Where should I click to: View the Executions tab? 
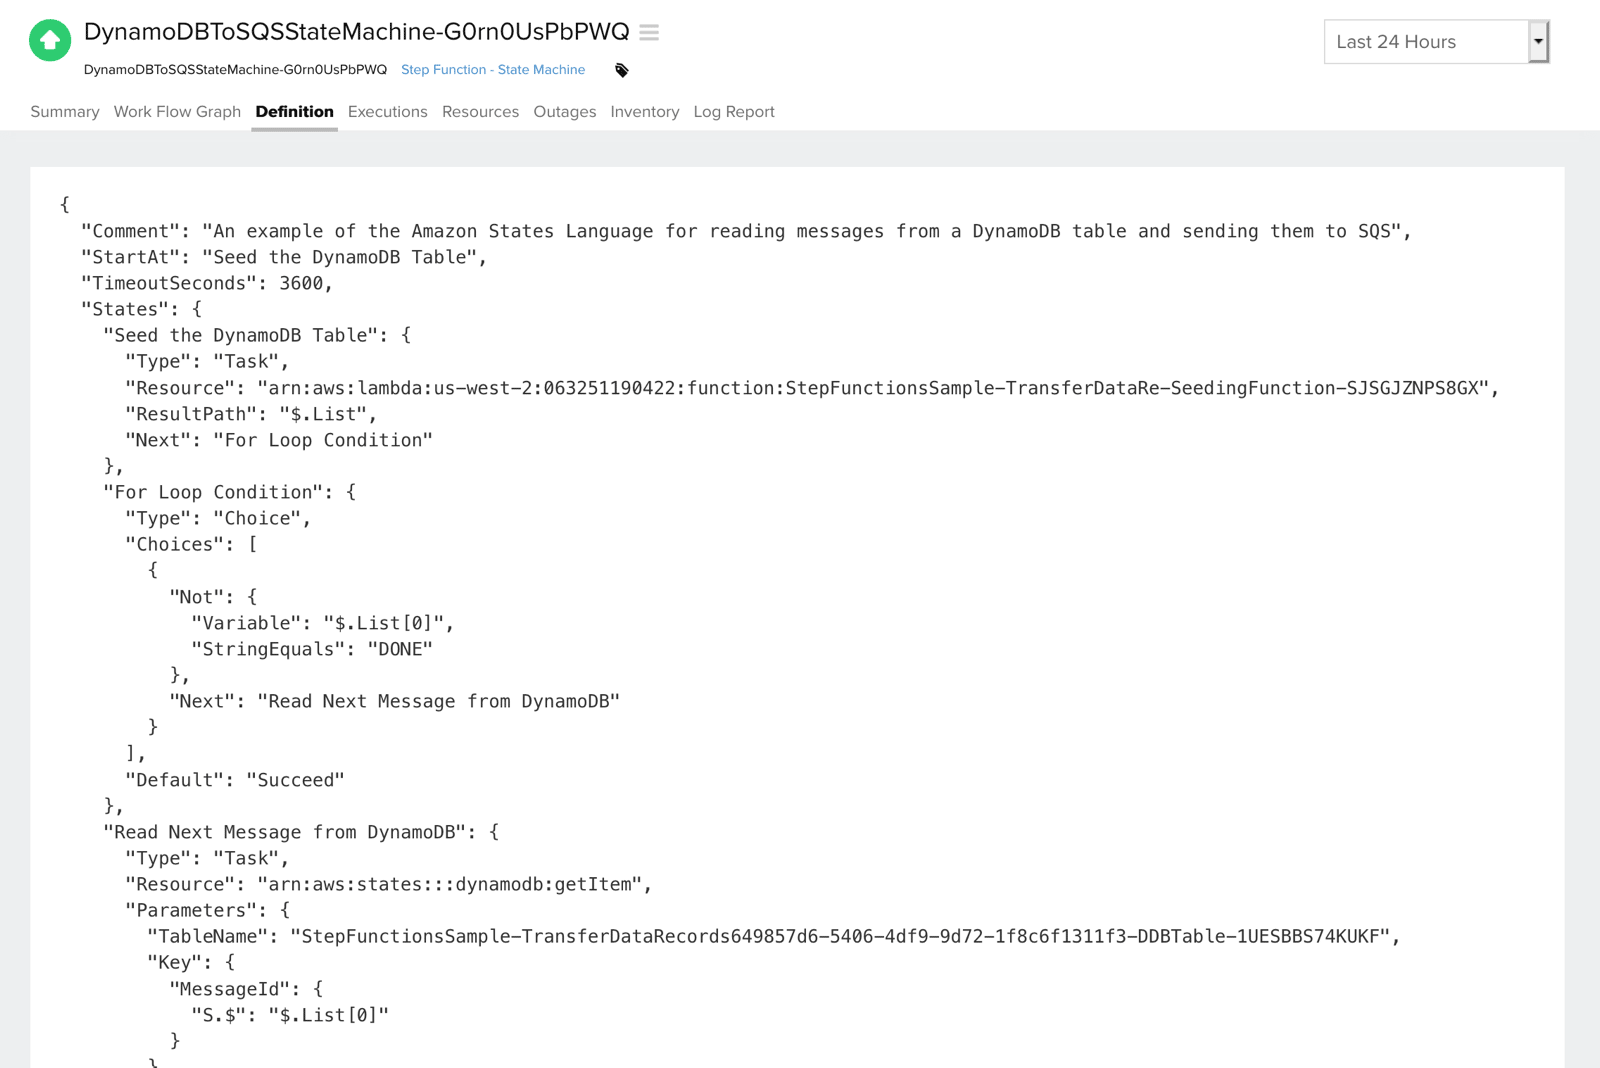coord(387,111)
